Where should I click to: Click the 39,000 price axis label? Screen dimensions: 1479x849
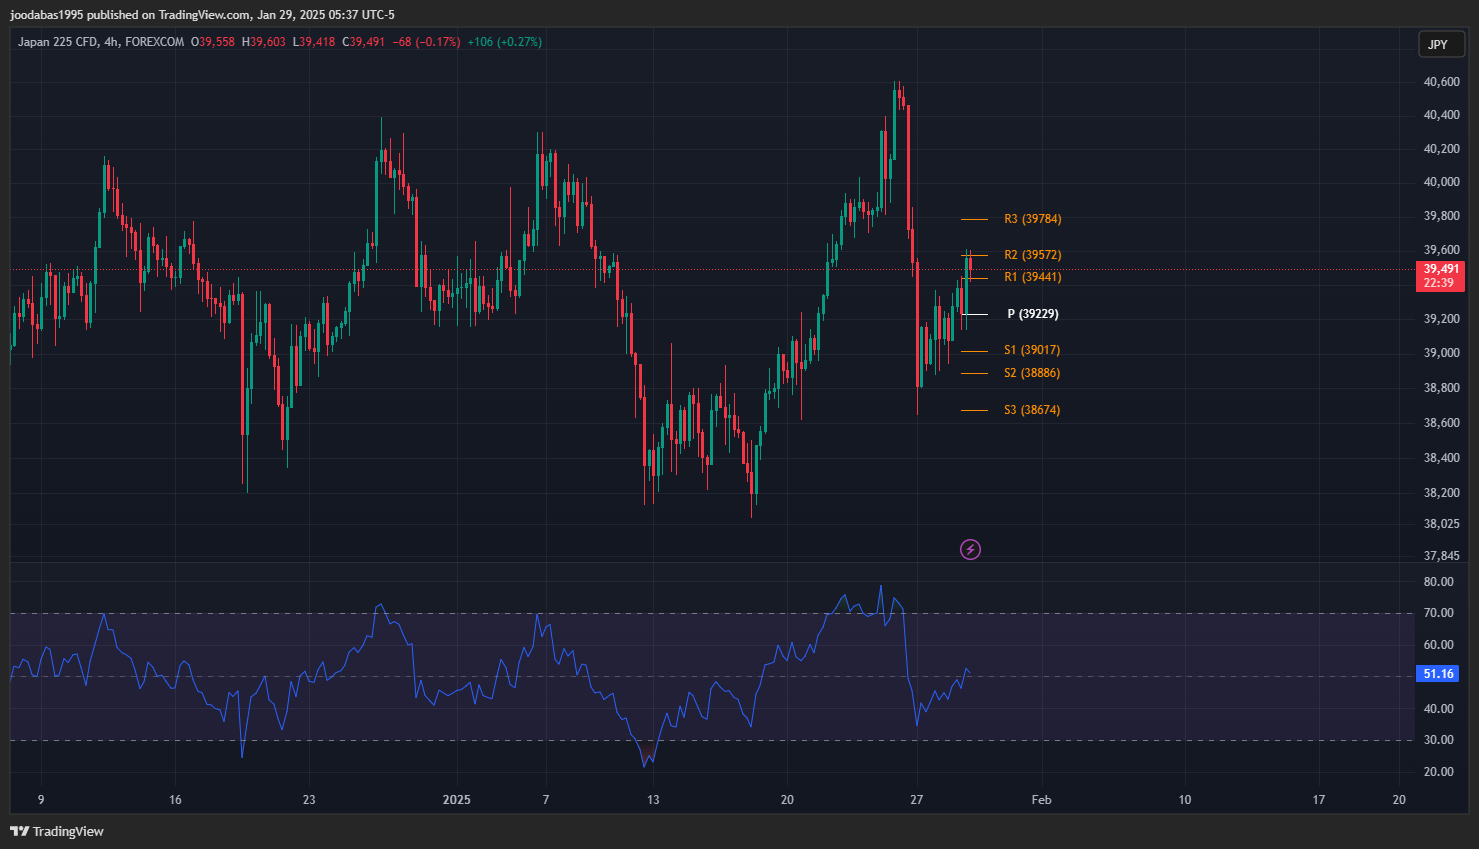[x=1441, y=353]
